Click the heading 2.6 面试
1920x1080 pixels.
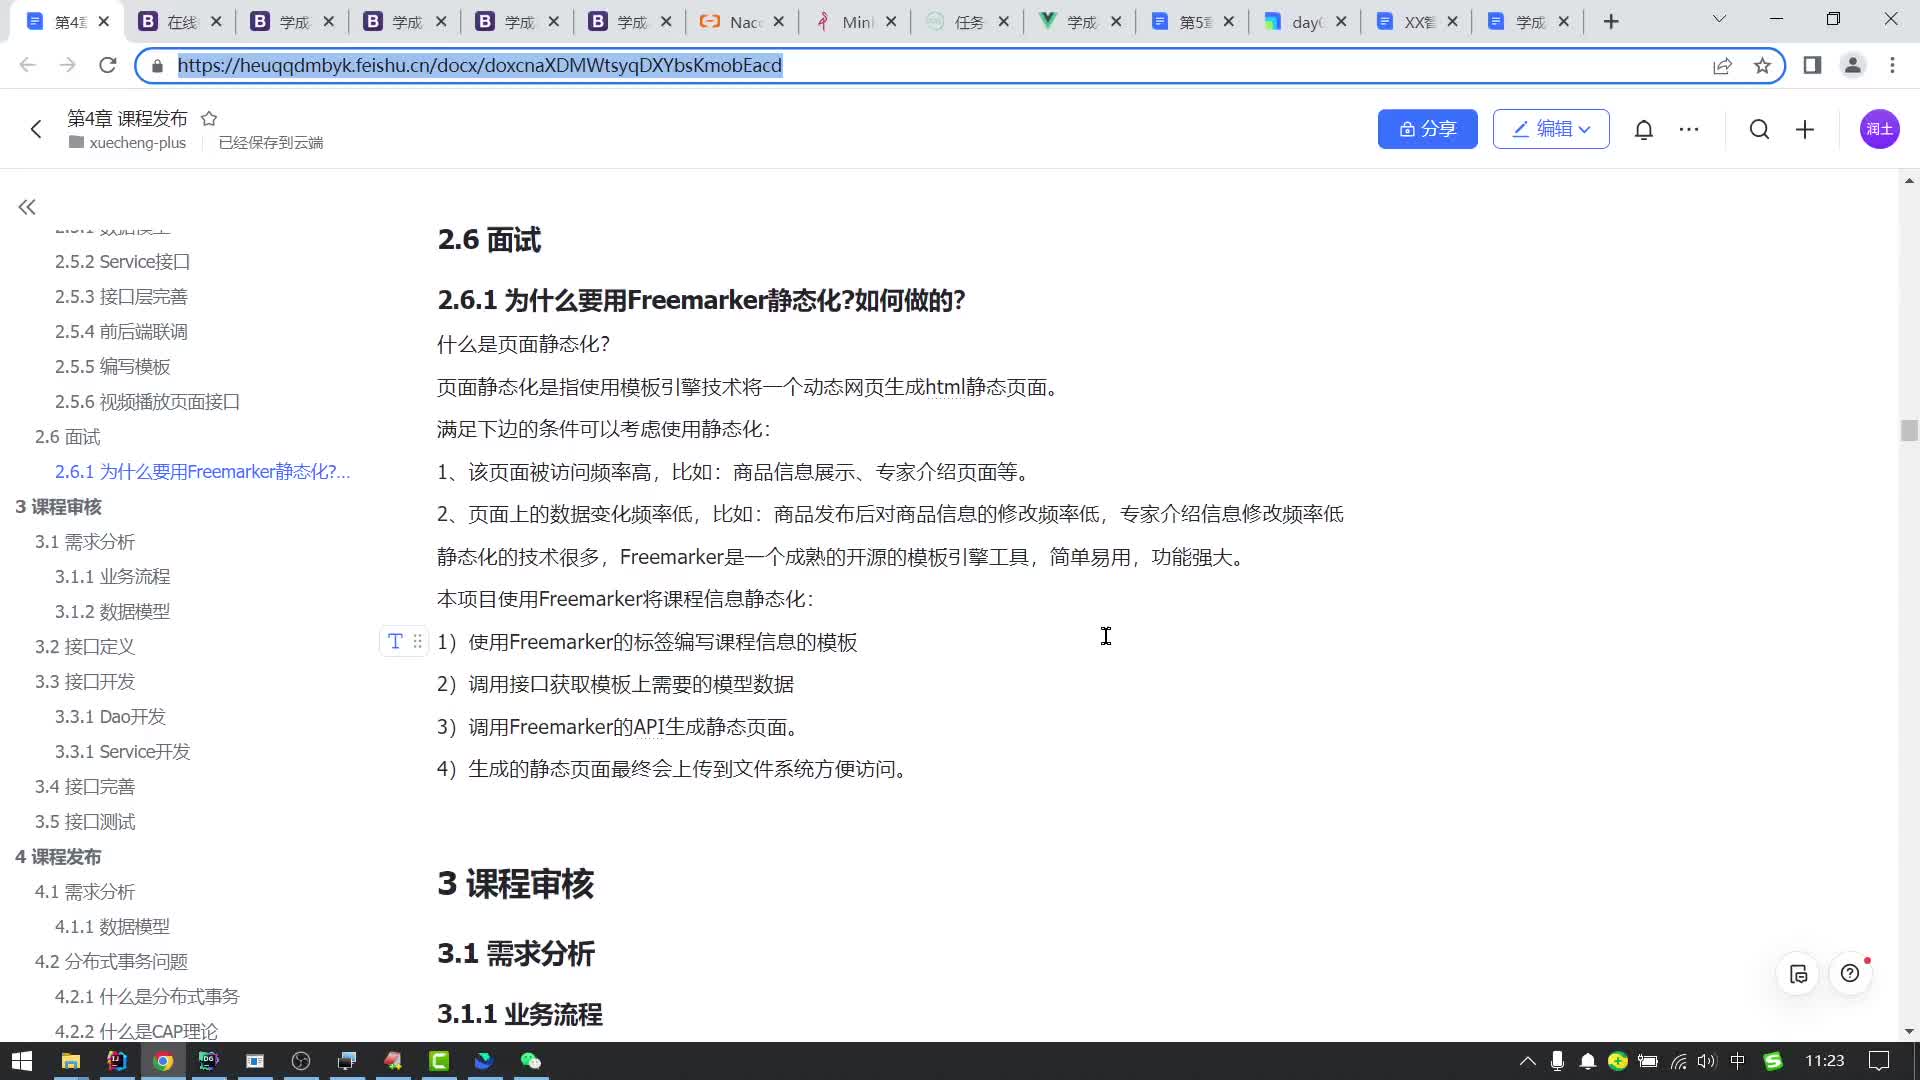(489, 240)
